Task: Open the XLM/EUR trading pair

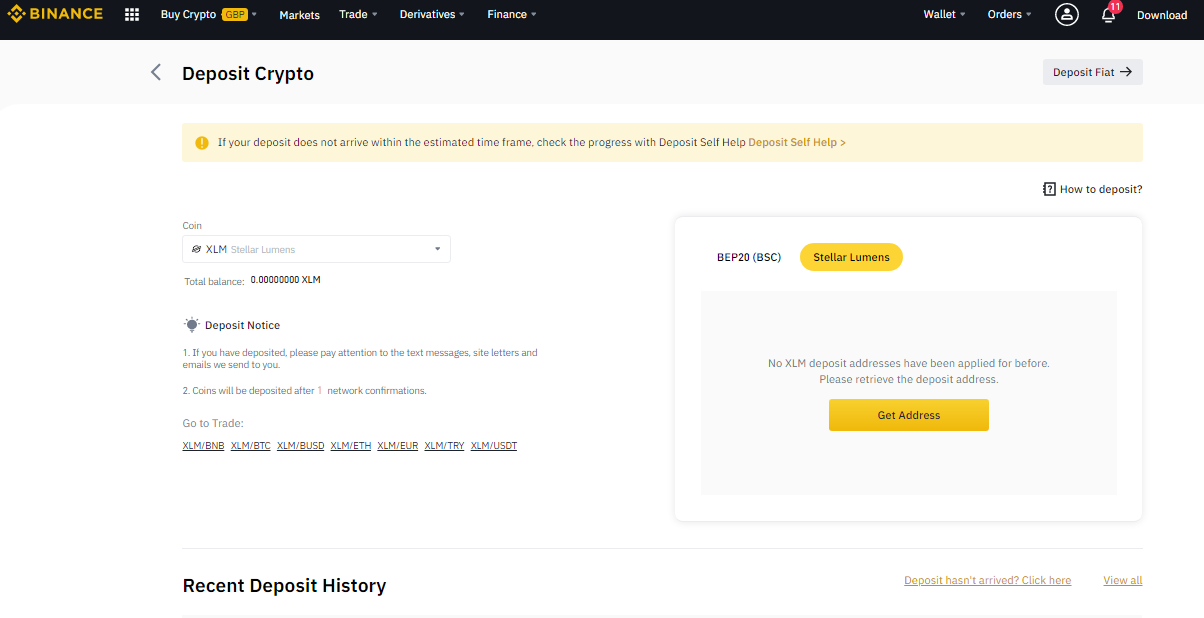Action: click(x=398, y=446)
